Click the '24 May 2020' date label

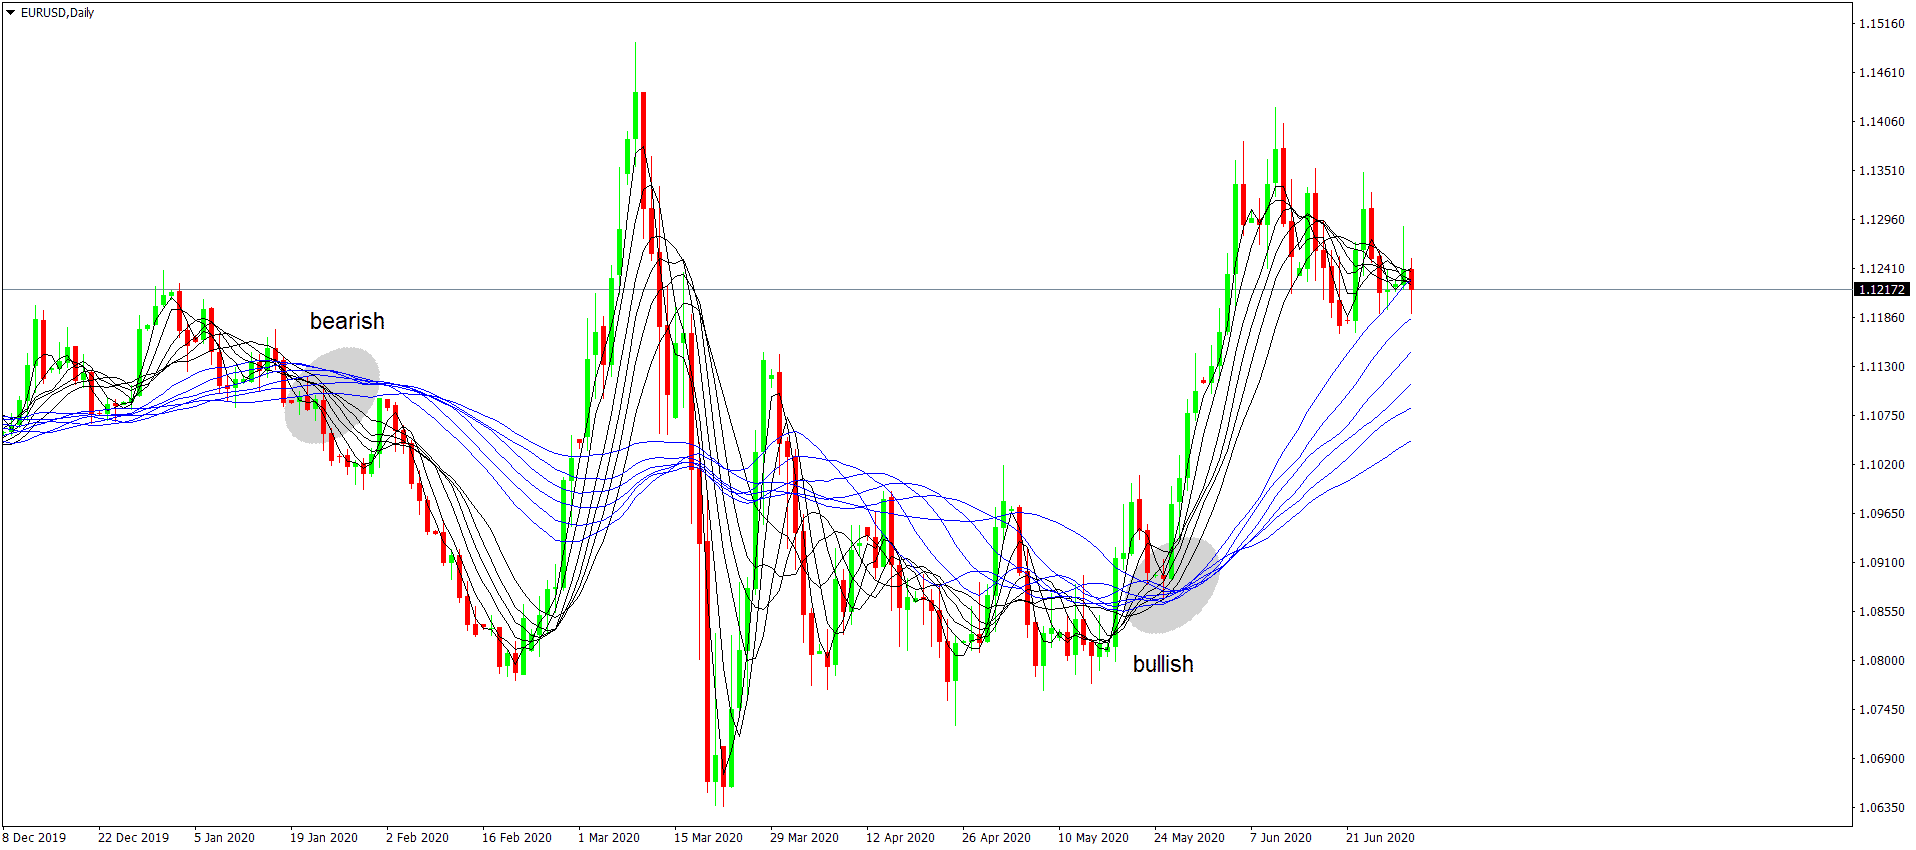pyautogui.click(x=1189, y=837)
